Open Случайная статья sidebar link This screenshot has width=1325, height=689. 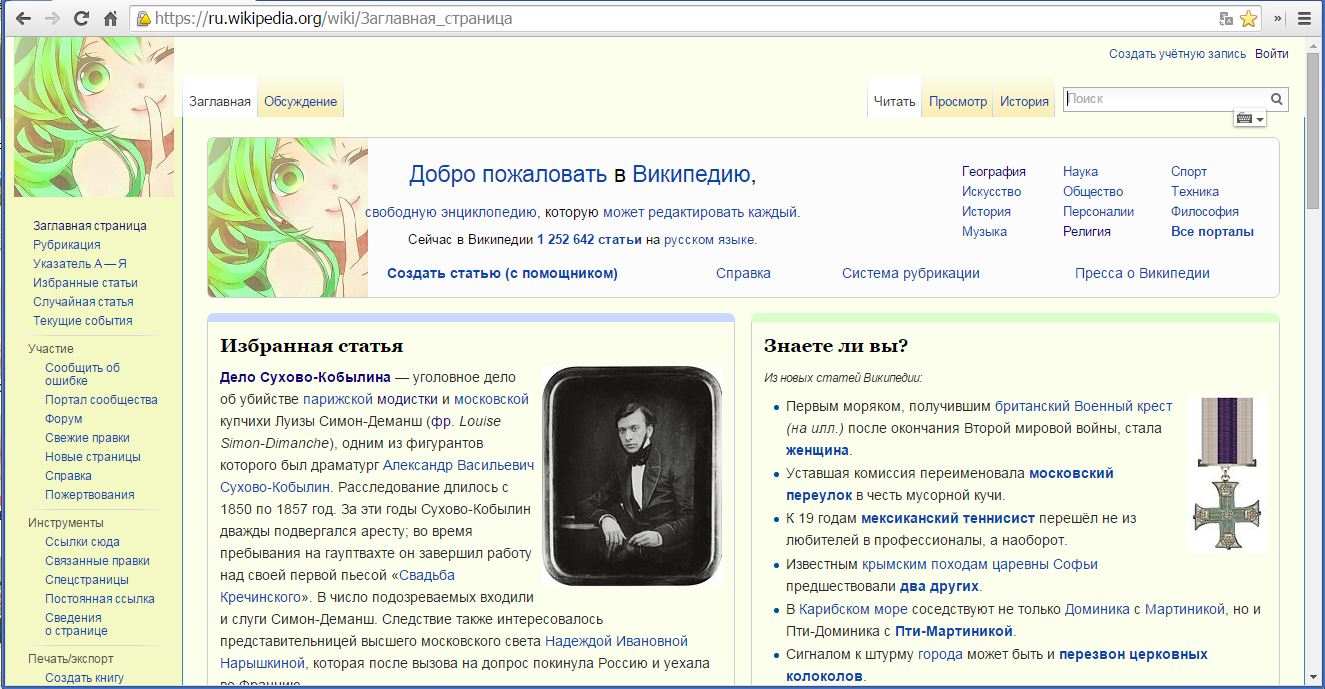83,302
